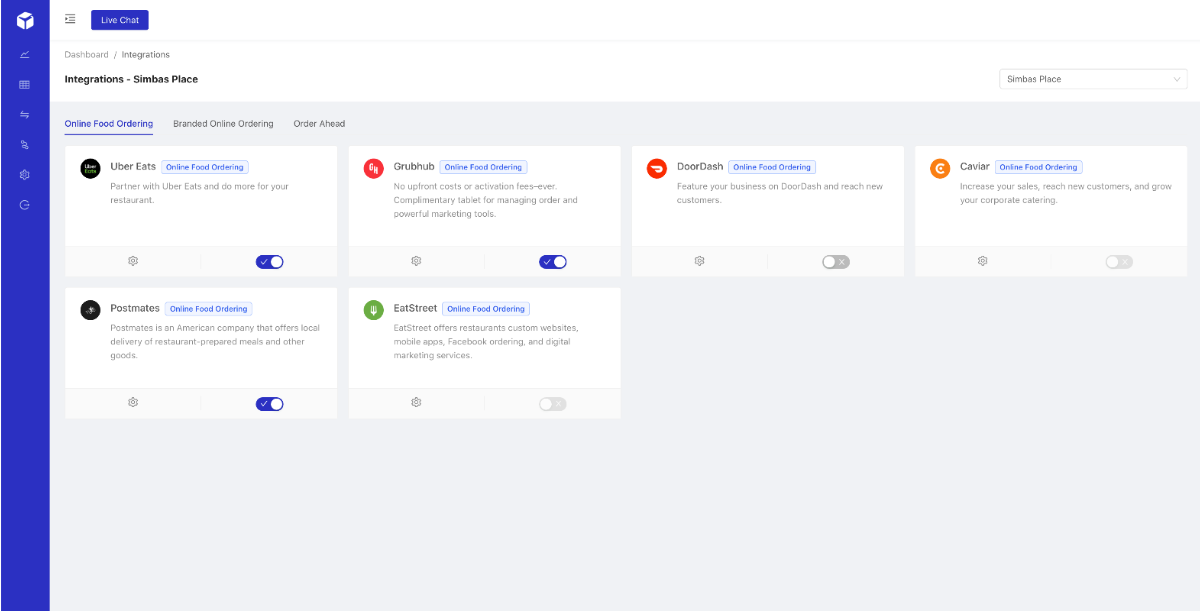Click the Grubhub logo
This screenshot has width=1200, height=611.
coord(373,169)
